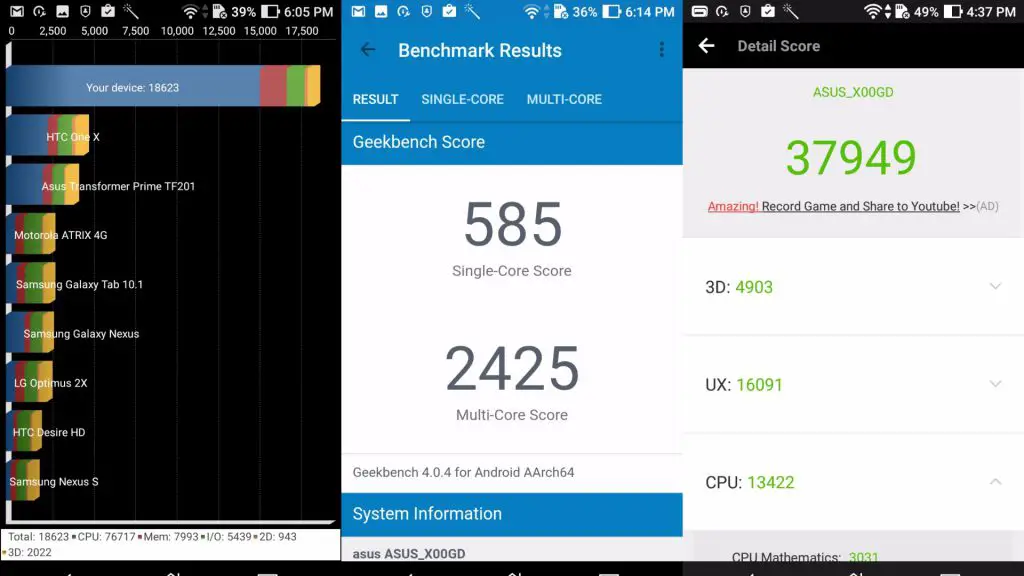Tap the clipboard check icon in Antutu status bar
The height and width of the screenshot is (576, 1024).
[768, 11]
